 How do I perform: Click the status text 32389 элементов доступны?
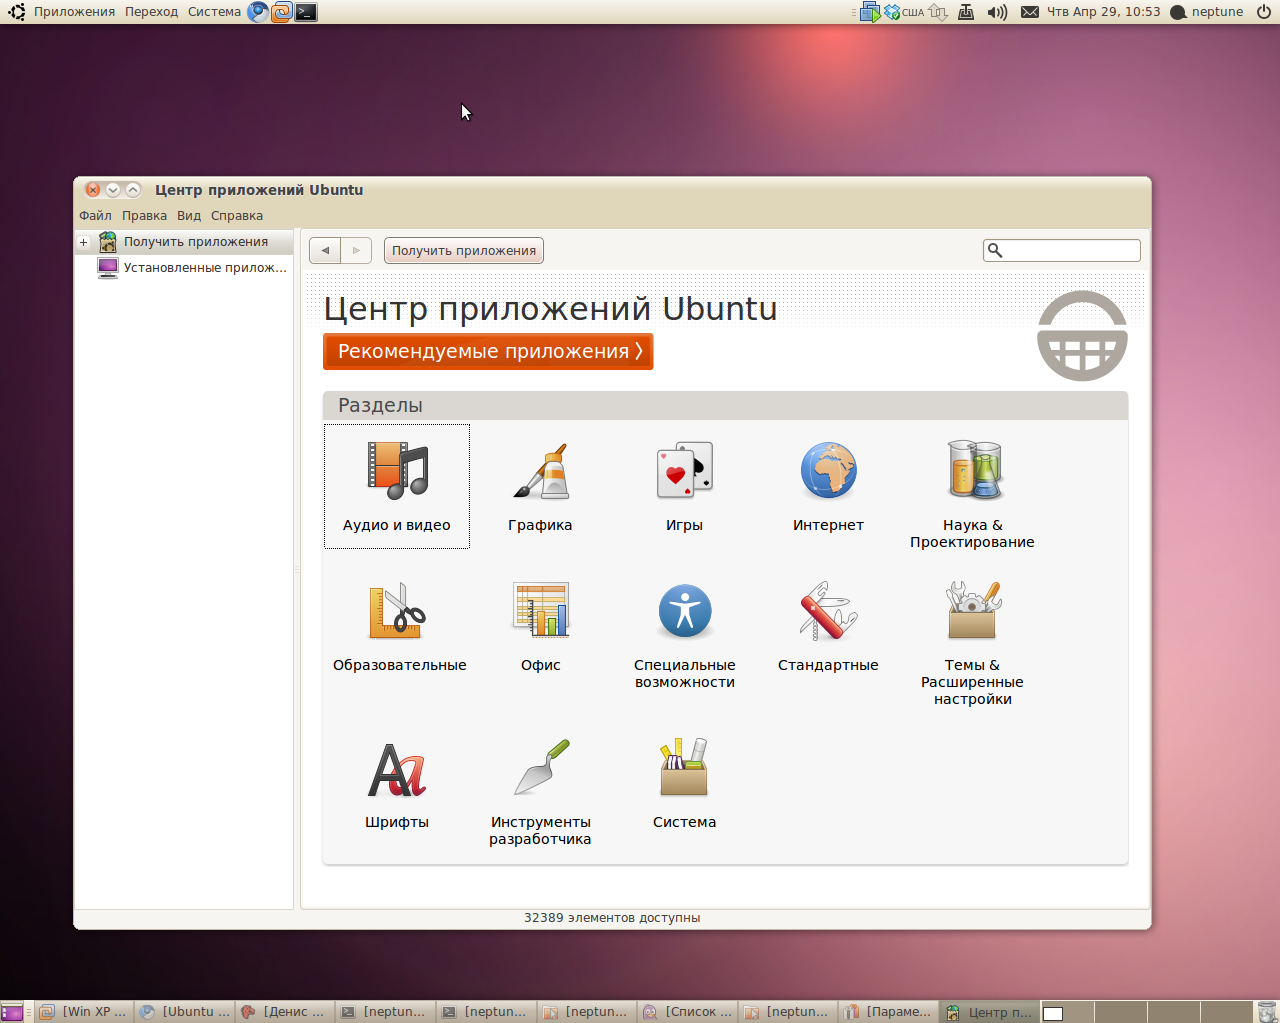[x=612, y=918]
